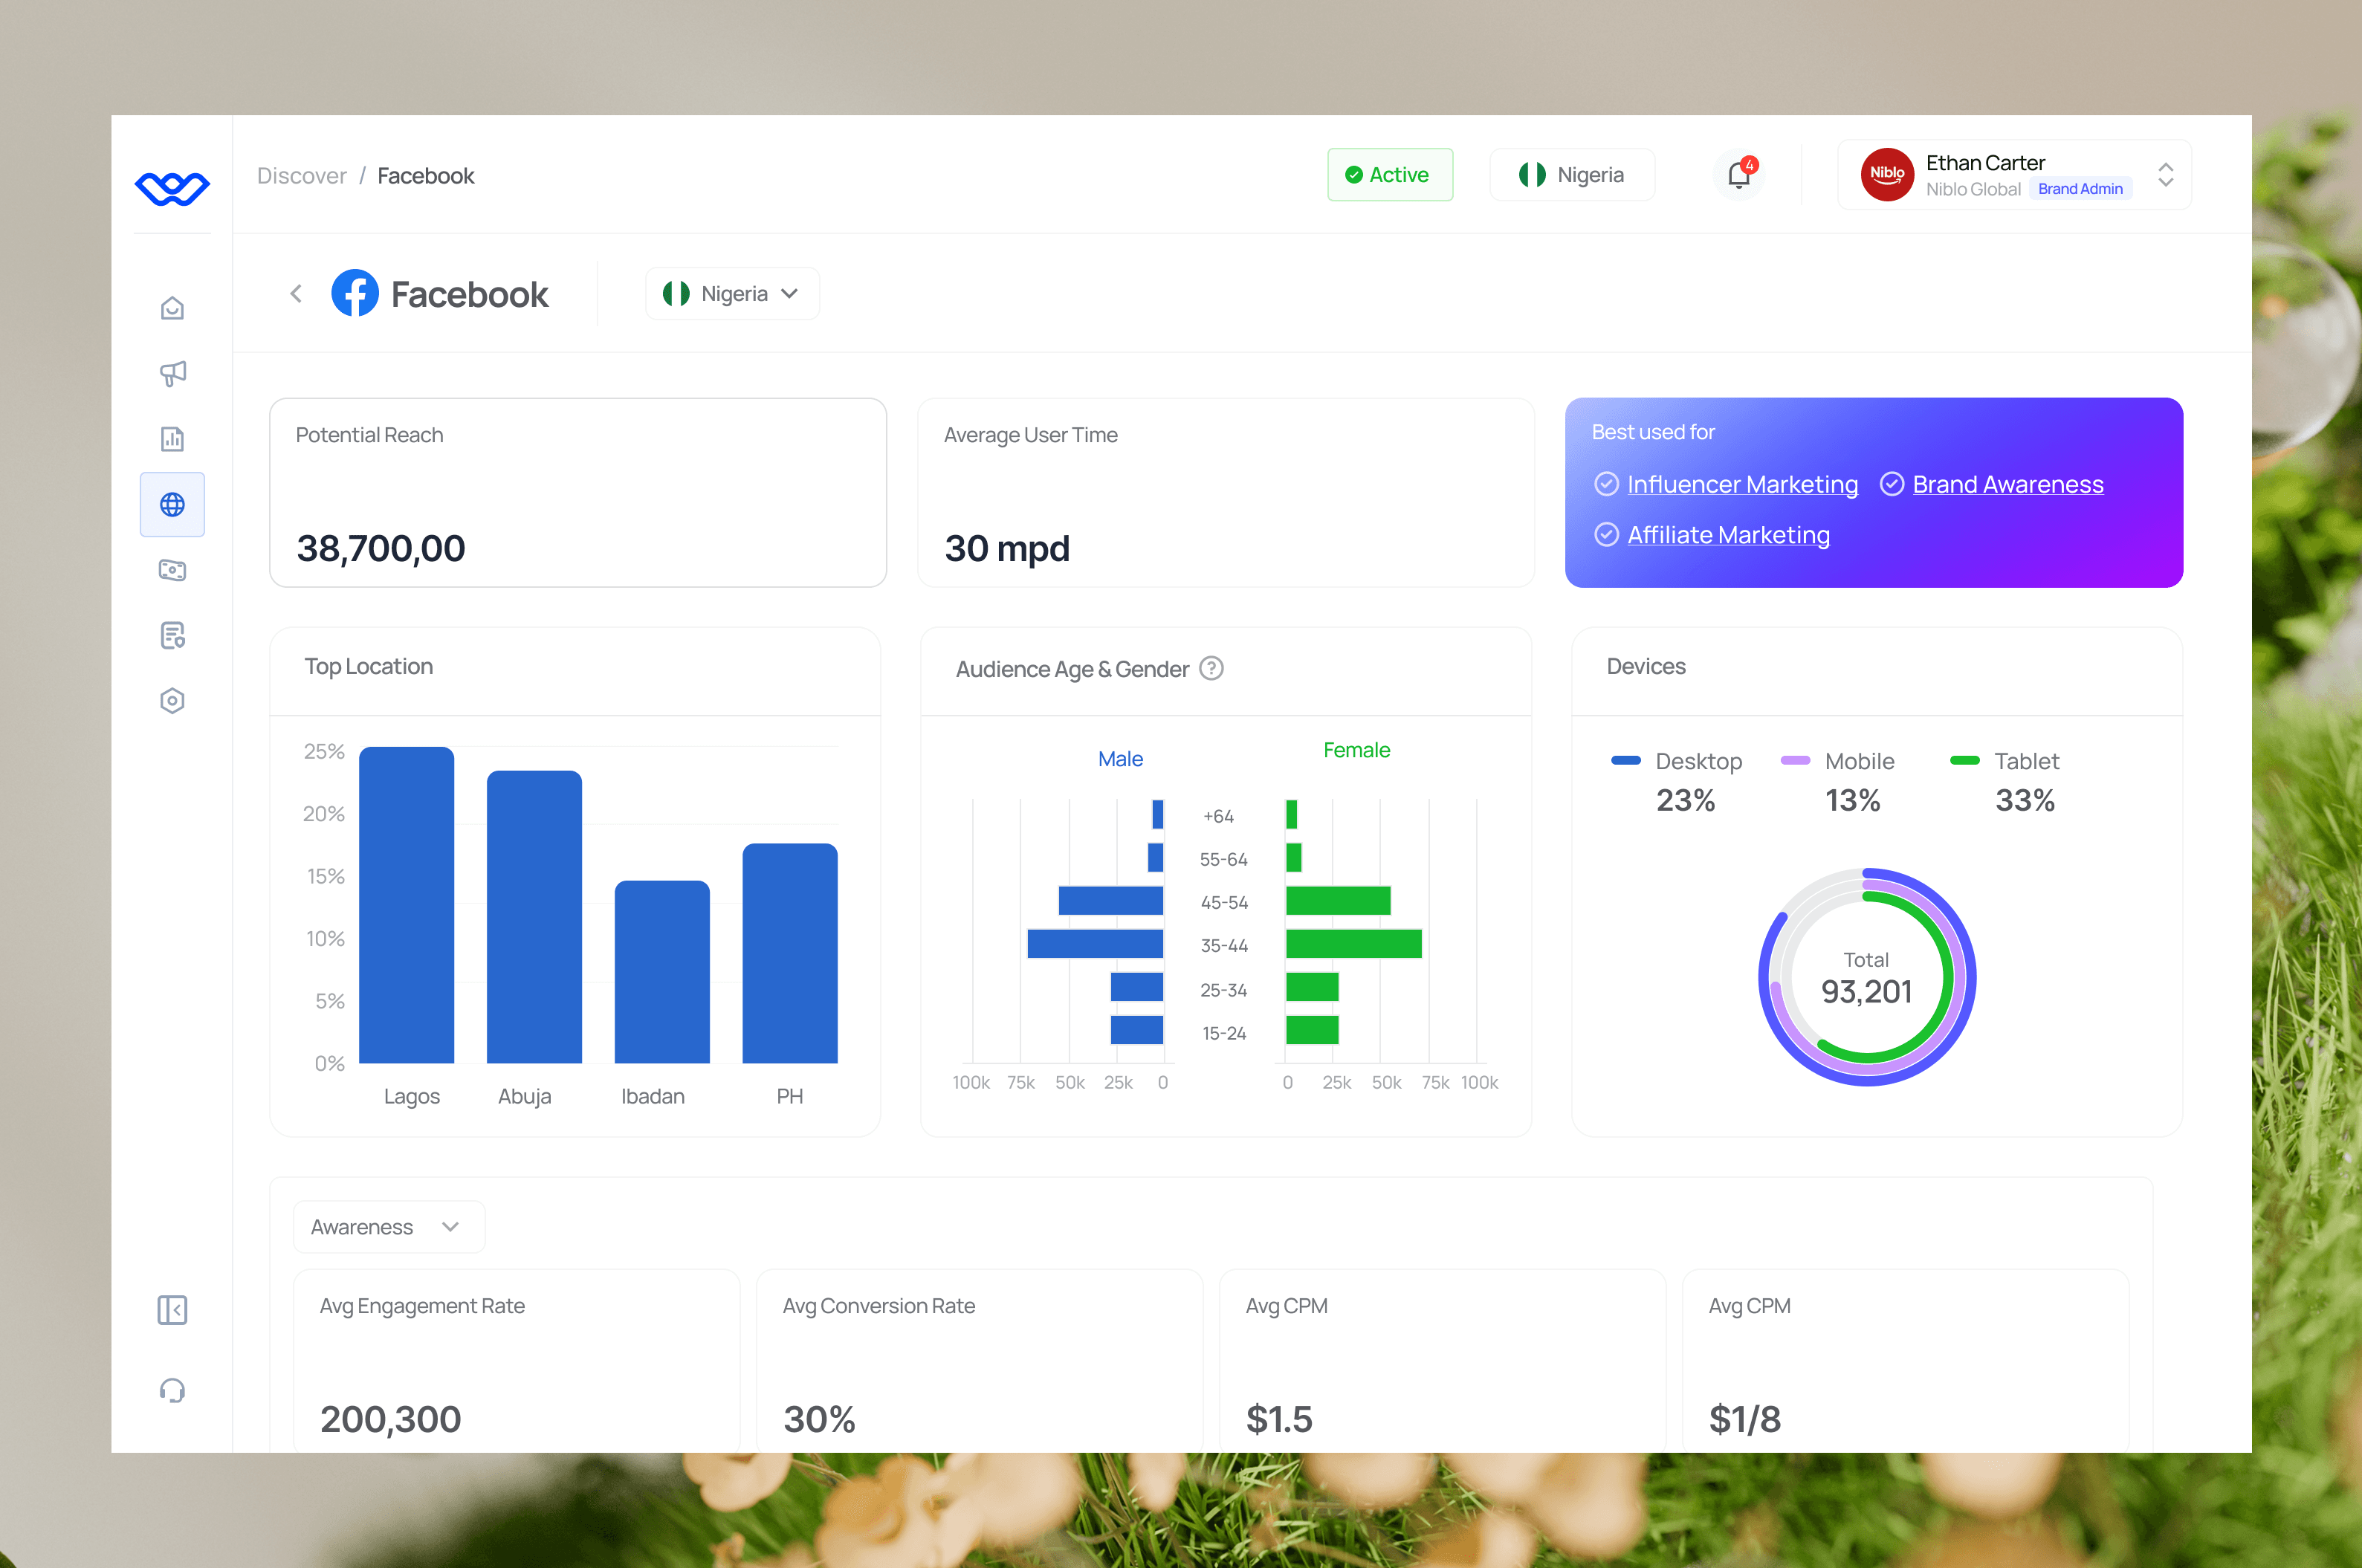This screenshot has width=2362, height=1568.
Task: Open the home icon in sidebar
Action: point(172,308)
